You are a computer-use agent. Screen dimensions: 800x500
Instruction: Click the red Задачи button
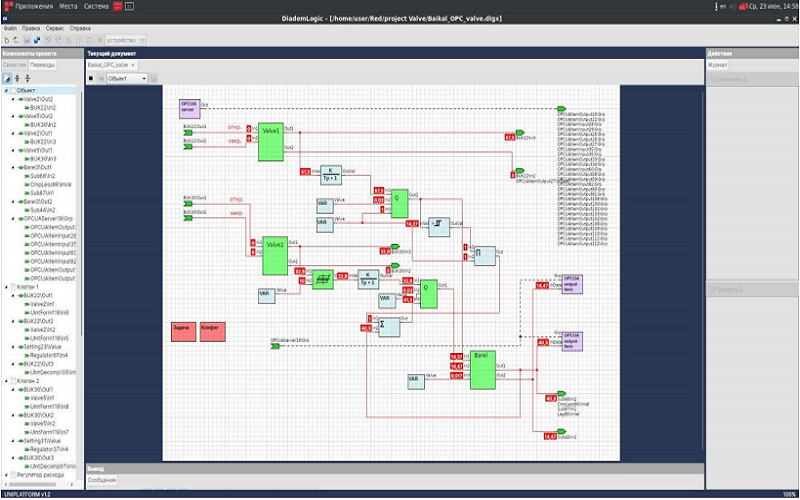point(183,332)
